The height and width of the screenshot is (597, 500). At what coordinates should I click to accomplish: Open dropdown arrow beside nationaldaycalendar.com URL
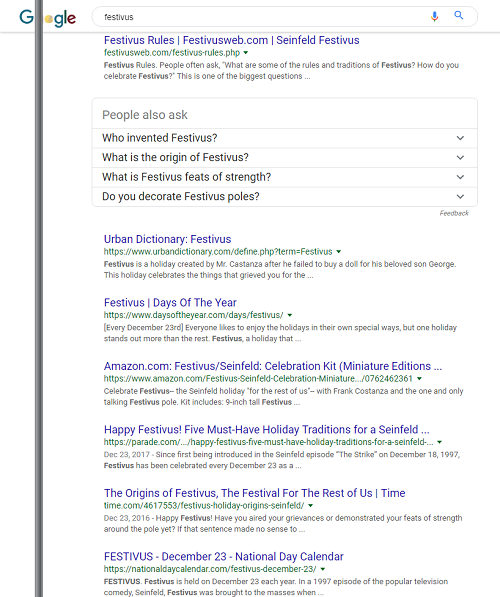pyautogui.click(x=323, y=569)
